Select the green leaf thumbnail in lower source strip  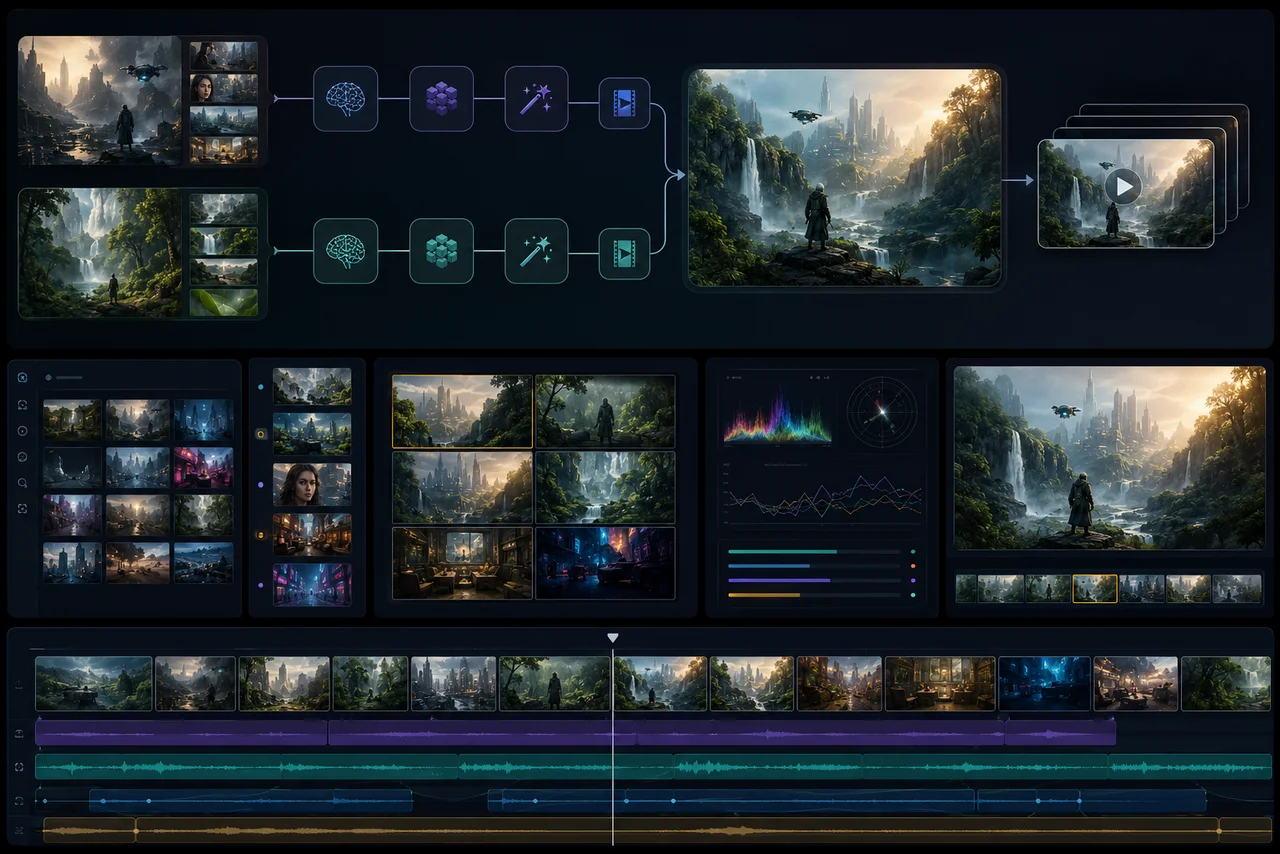tap(224, 303)
